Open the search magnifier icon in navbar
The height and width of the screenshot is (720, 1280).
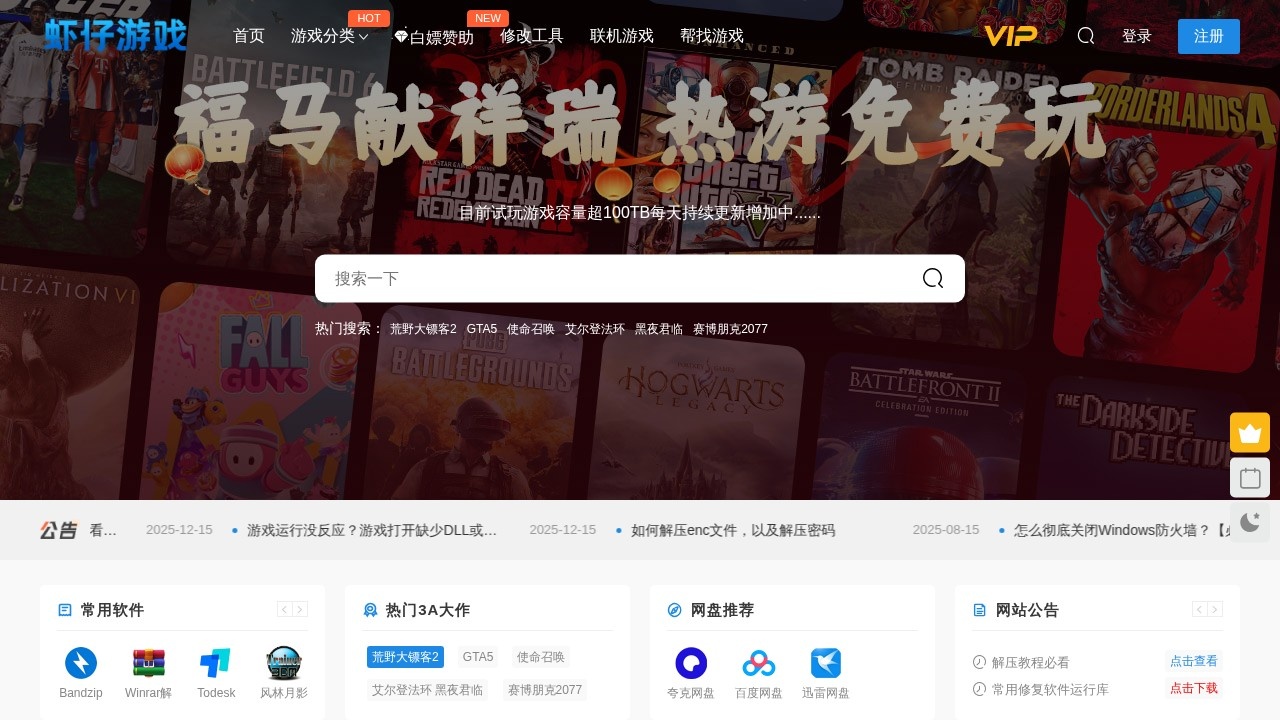[x=1085, y=36]
